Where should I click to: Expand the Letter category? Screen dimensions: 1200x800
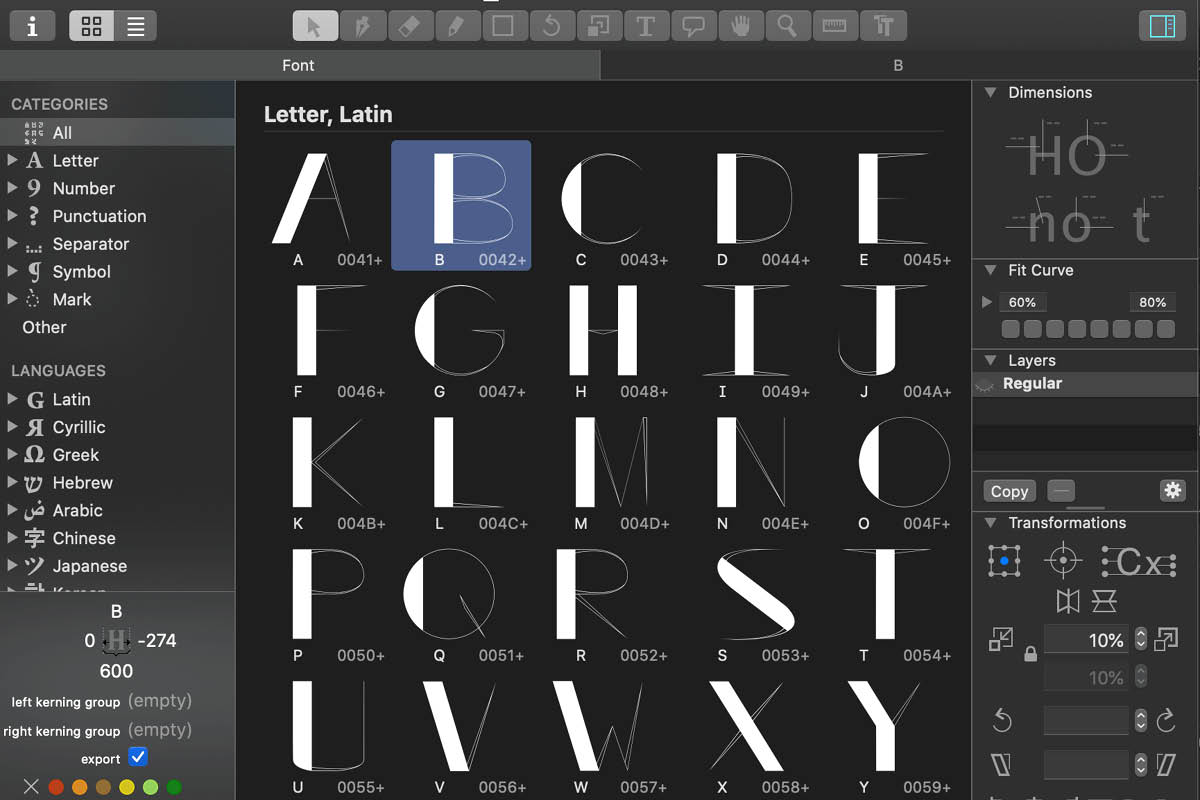pyautogui.click(x=12, y=160)
